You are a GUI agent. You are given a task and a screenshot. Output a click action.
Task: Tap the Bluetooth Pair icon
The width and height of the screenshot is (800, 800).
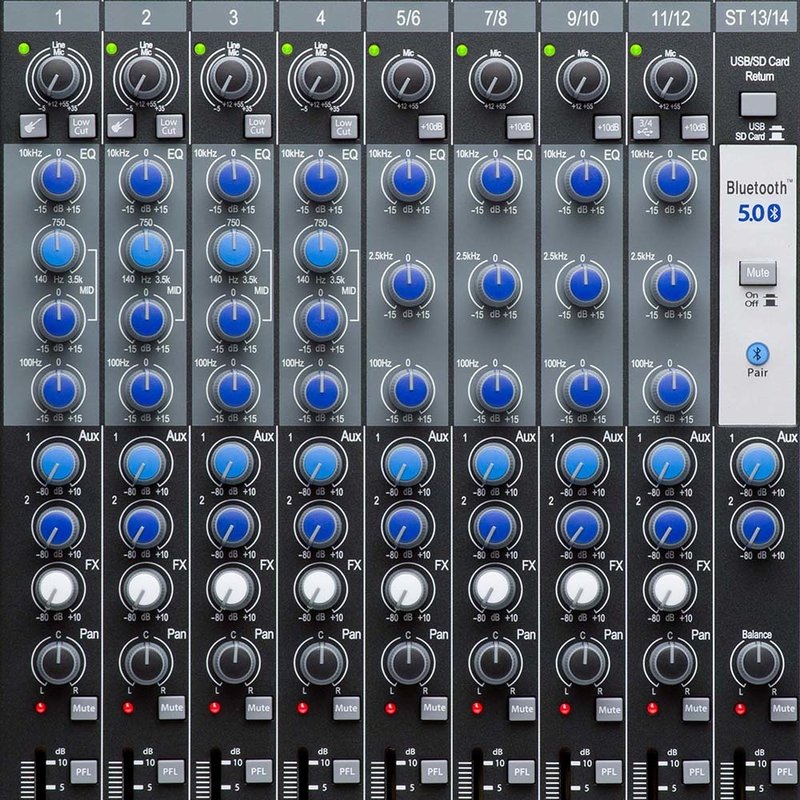coord(757,352)
